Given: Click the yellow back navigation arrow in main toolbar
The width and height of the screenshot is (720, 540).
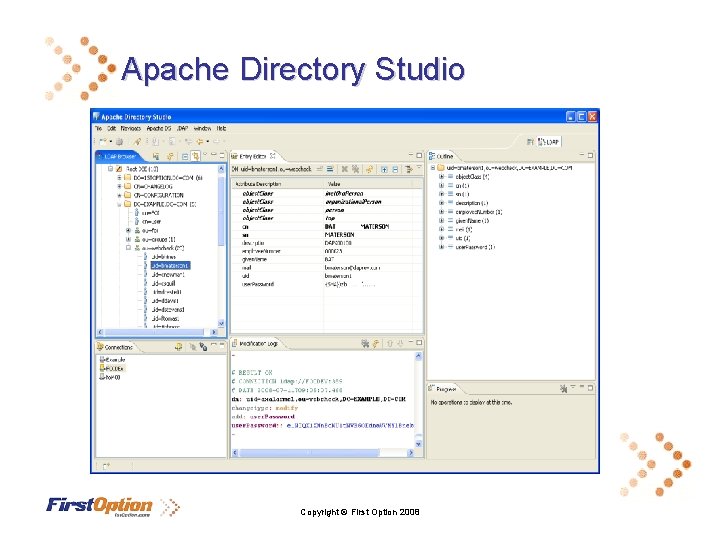Looking at the screenshot, I should 200,142.
